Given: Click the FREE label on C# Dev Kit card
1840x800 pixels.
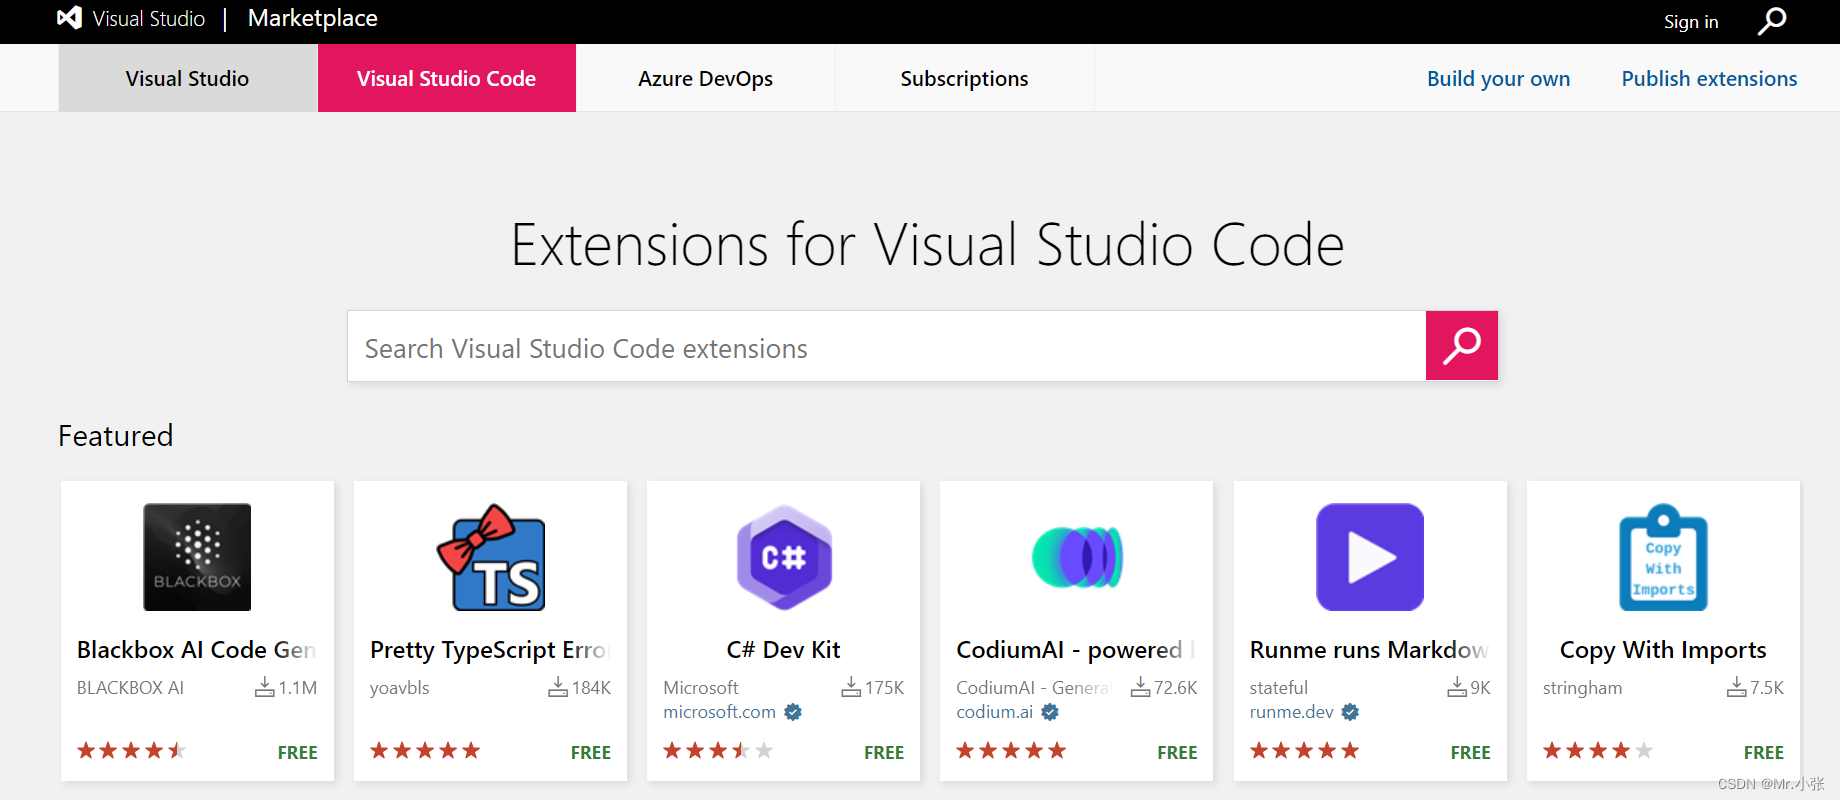Looking at the screenshot, I should (884, 753).
